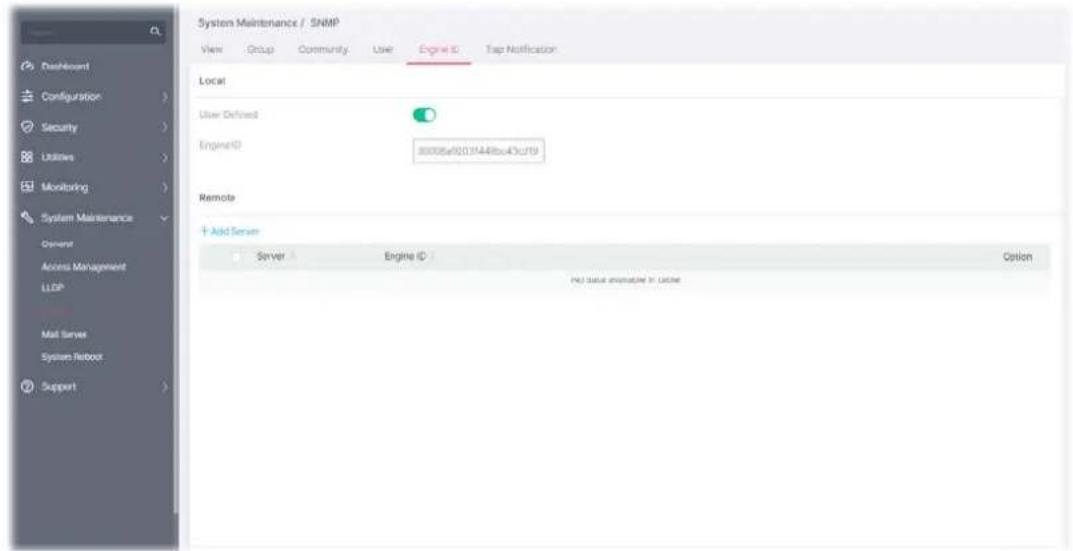Expand the Utilities menu chevron

[x=164, y=157]
